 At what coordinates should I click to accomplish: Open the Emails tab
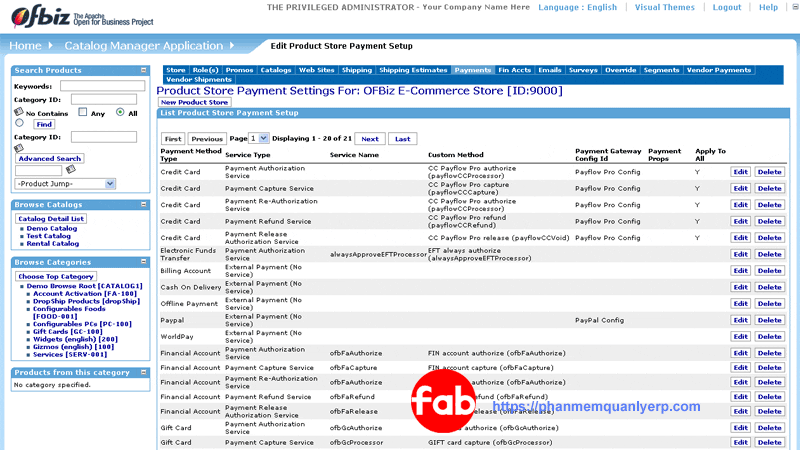(549, 70)
